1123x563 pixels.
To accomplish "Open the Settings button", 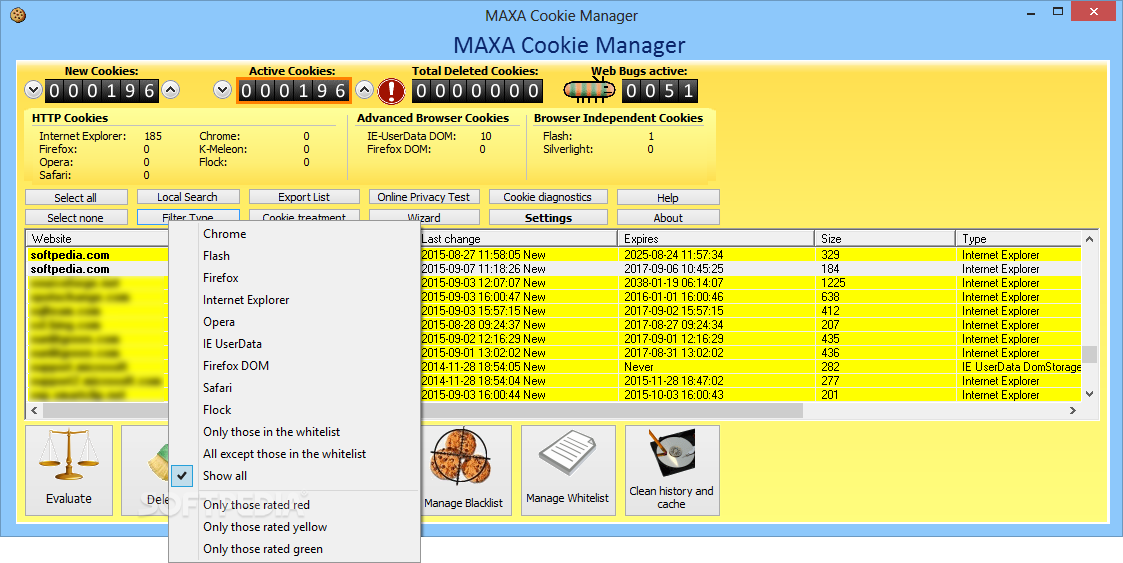I will pyautogui.click(x=548, y=217).
